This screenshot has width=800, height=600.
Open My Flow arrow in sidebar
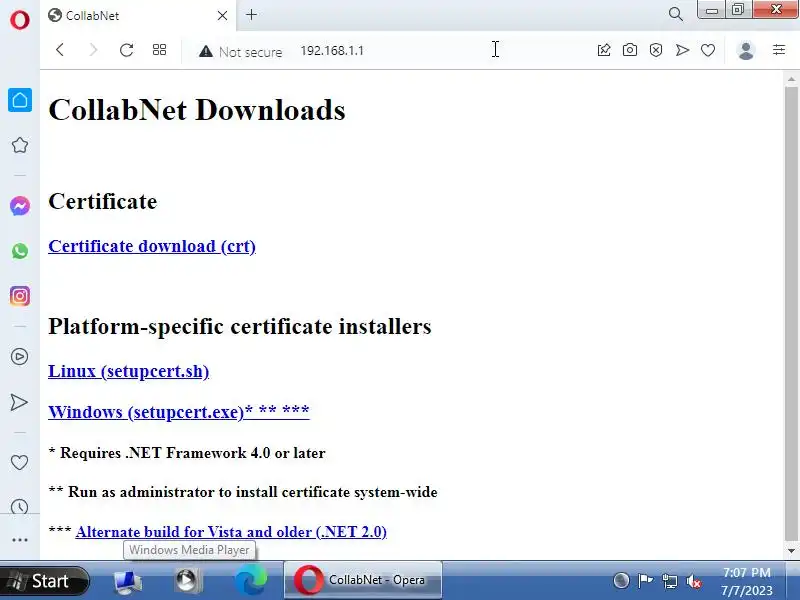[19, 402]
